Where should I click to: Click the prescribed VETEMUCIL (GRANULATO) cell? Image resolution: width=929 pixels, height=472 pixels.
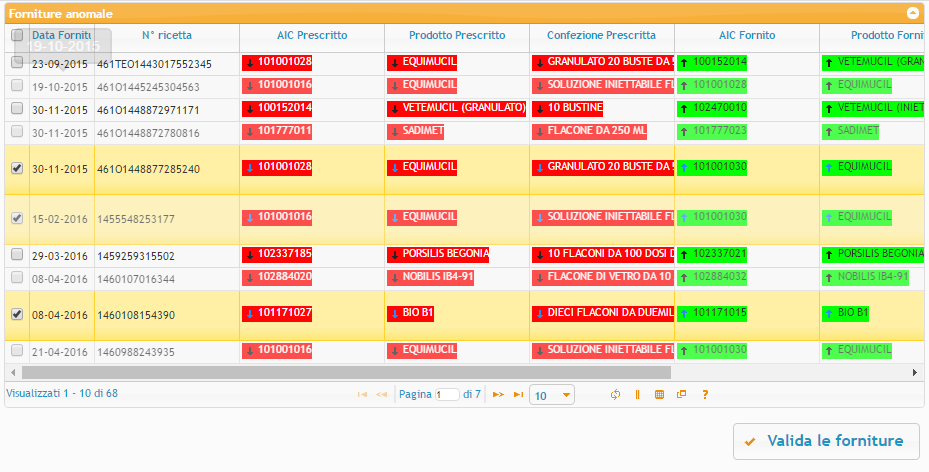tap(457, 108)
